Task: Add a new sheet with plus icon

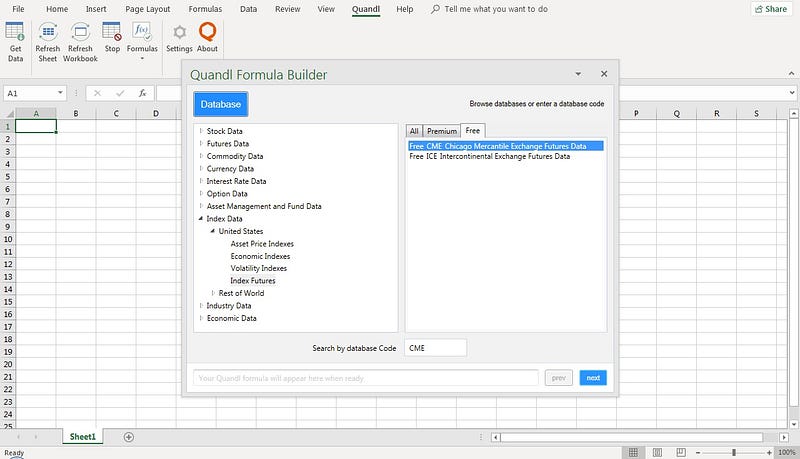Action: tap(129, 437)
